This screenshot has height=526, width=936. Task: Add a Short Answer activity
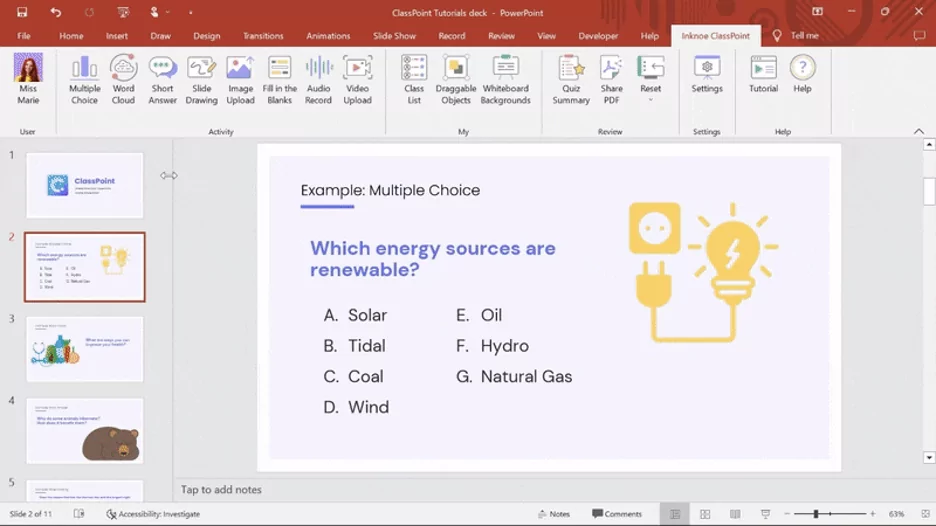[x=162, y=80]
